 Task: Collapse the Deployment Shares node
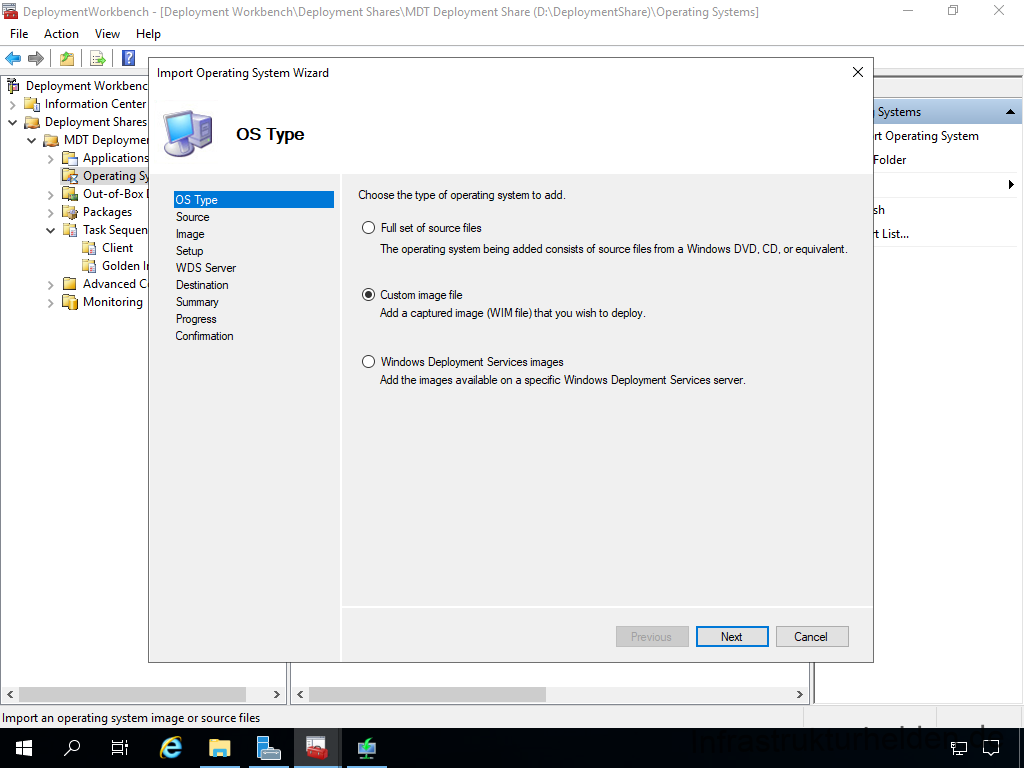click(12, 122)
